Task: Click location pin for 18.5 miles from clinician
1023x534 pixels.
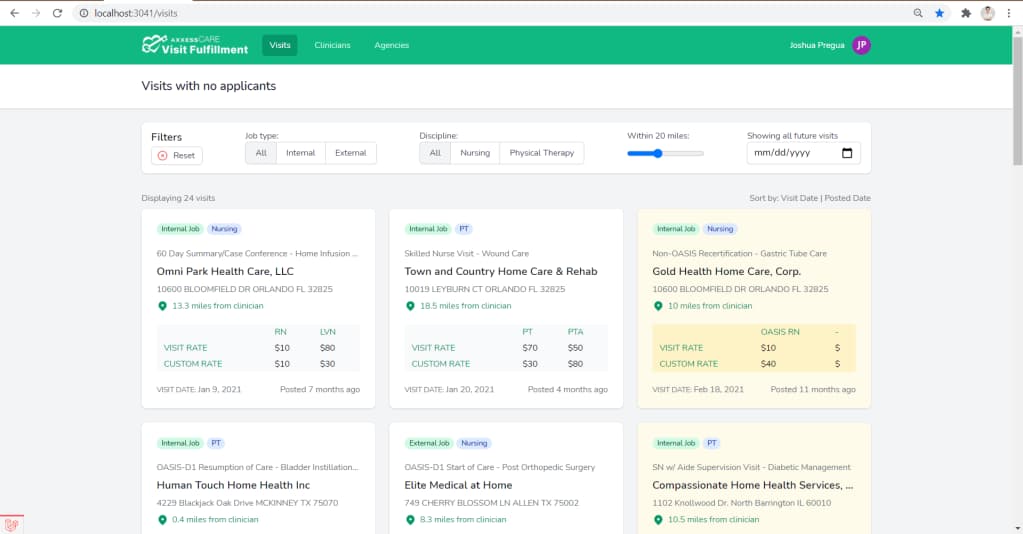Action: point(410,306)
